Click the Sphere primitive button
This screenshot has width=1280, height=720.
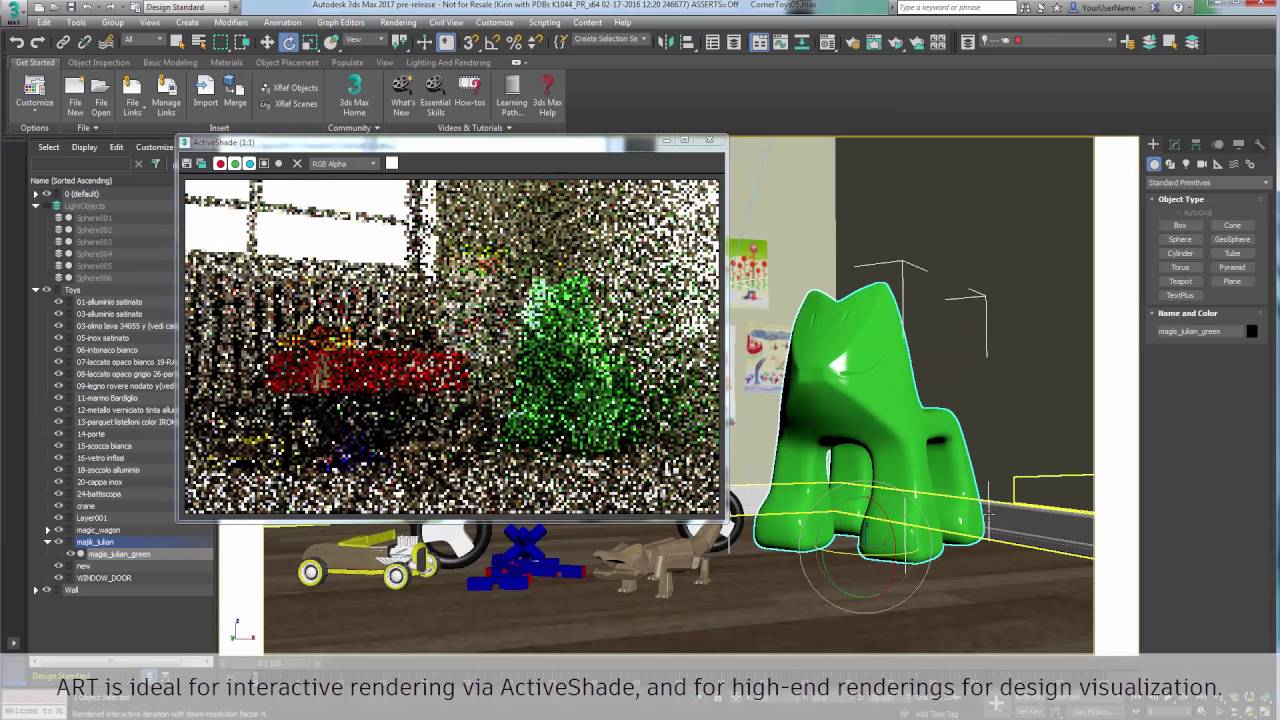(x=1180, y=239)
